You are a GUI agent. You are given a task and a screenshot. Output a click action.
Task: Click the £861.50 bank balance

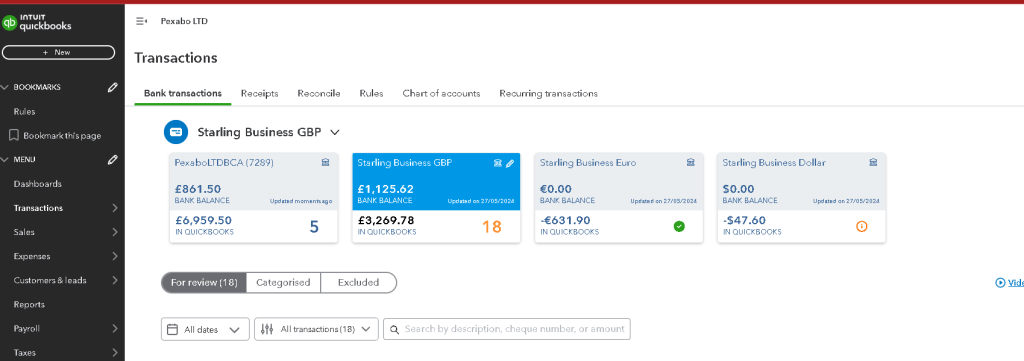[x=198, y=189]
